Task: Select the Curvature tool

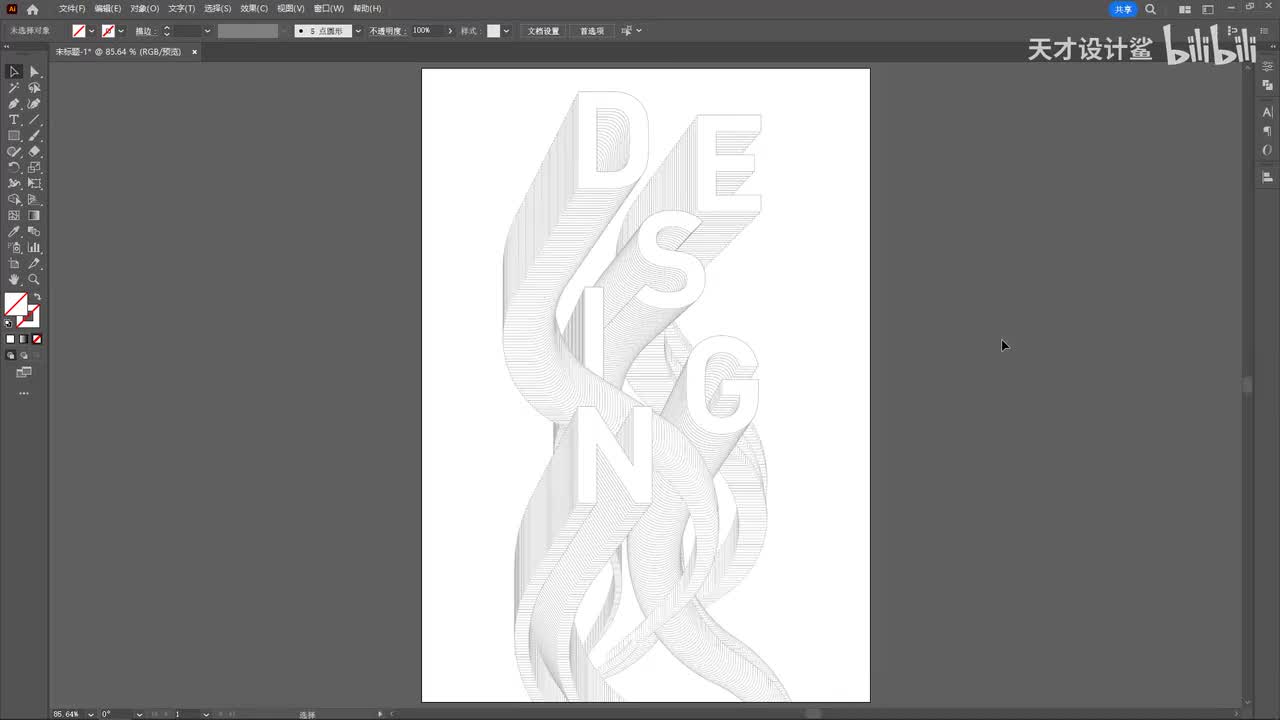Action: tap(34, 104)
